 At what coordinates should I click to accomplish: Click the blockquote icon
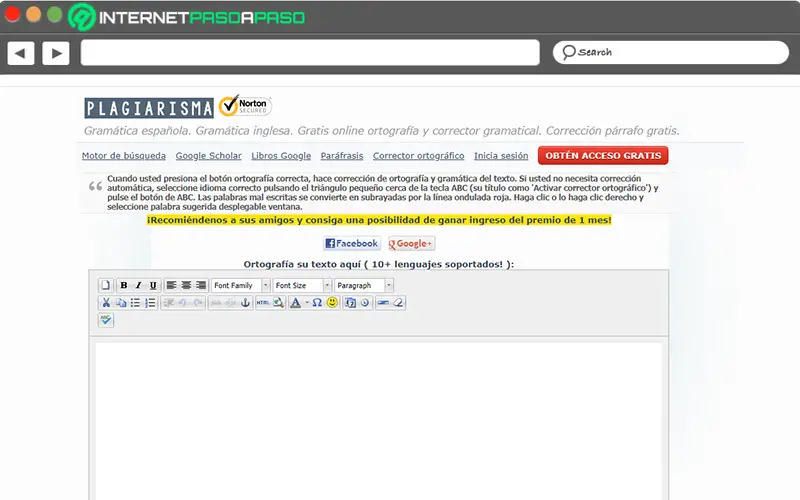tap(168, 303)
